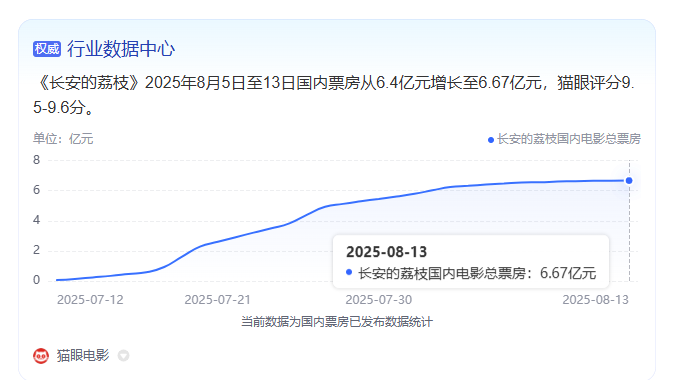This screenshot has width=676, height=380.
Task: Expand the dropdown arrow beside 猫眼电影
Action: pyautogui.click(x=123, y=356)
